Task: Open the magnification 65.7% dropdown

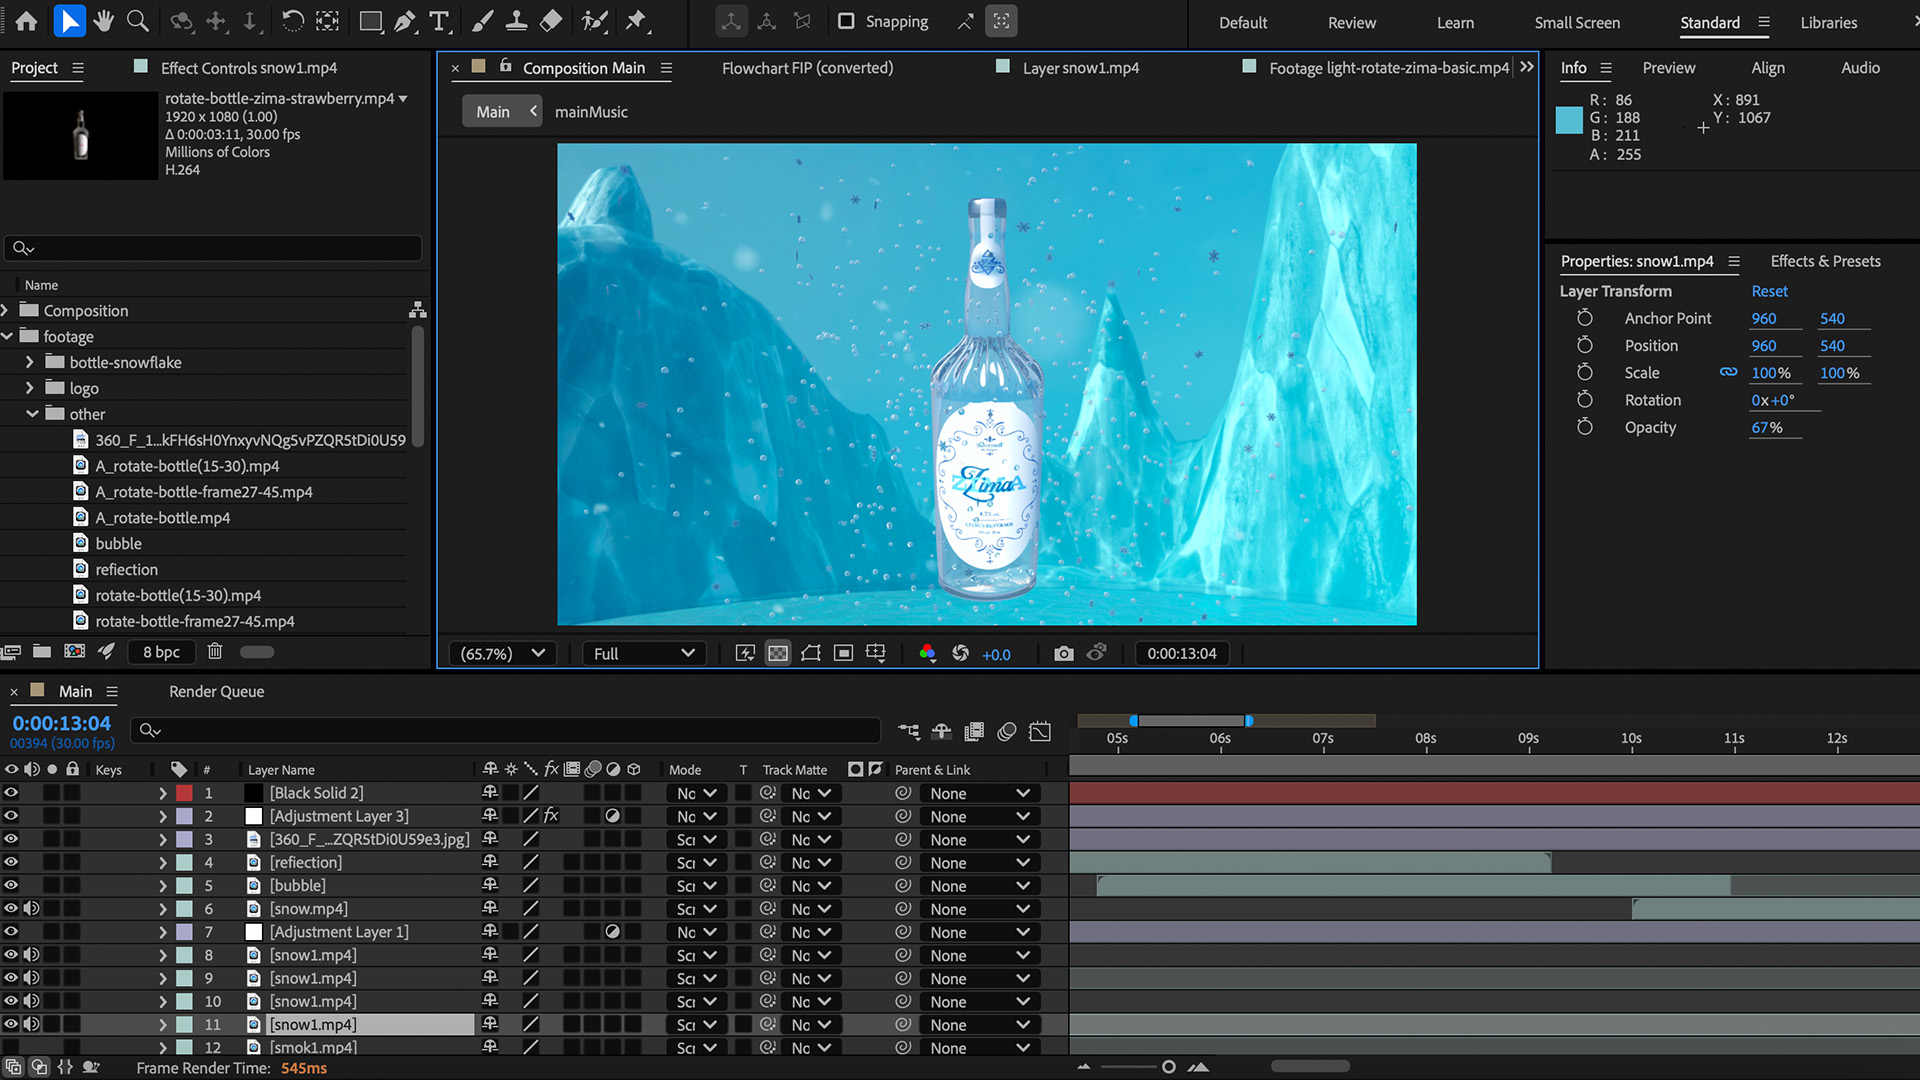Action: click(502, 653)
